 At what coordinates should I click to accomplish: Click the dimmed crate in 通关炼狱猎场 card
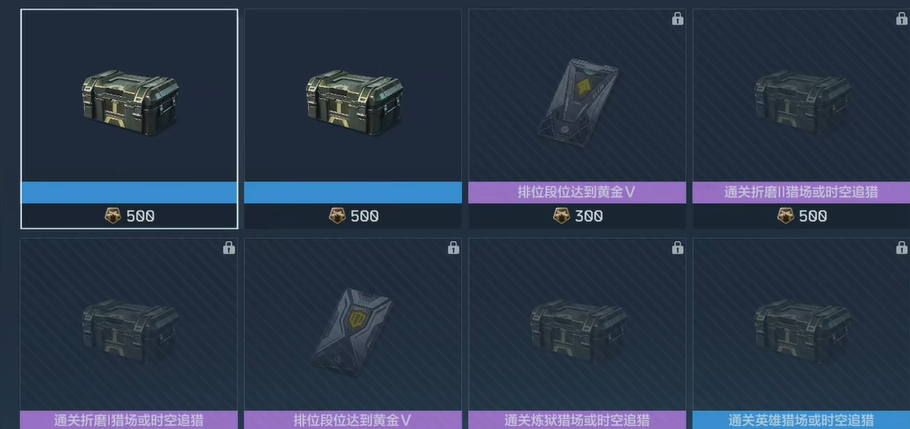(x=578, y=330)
